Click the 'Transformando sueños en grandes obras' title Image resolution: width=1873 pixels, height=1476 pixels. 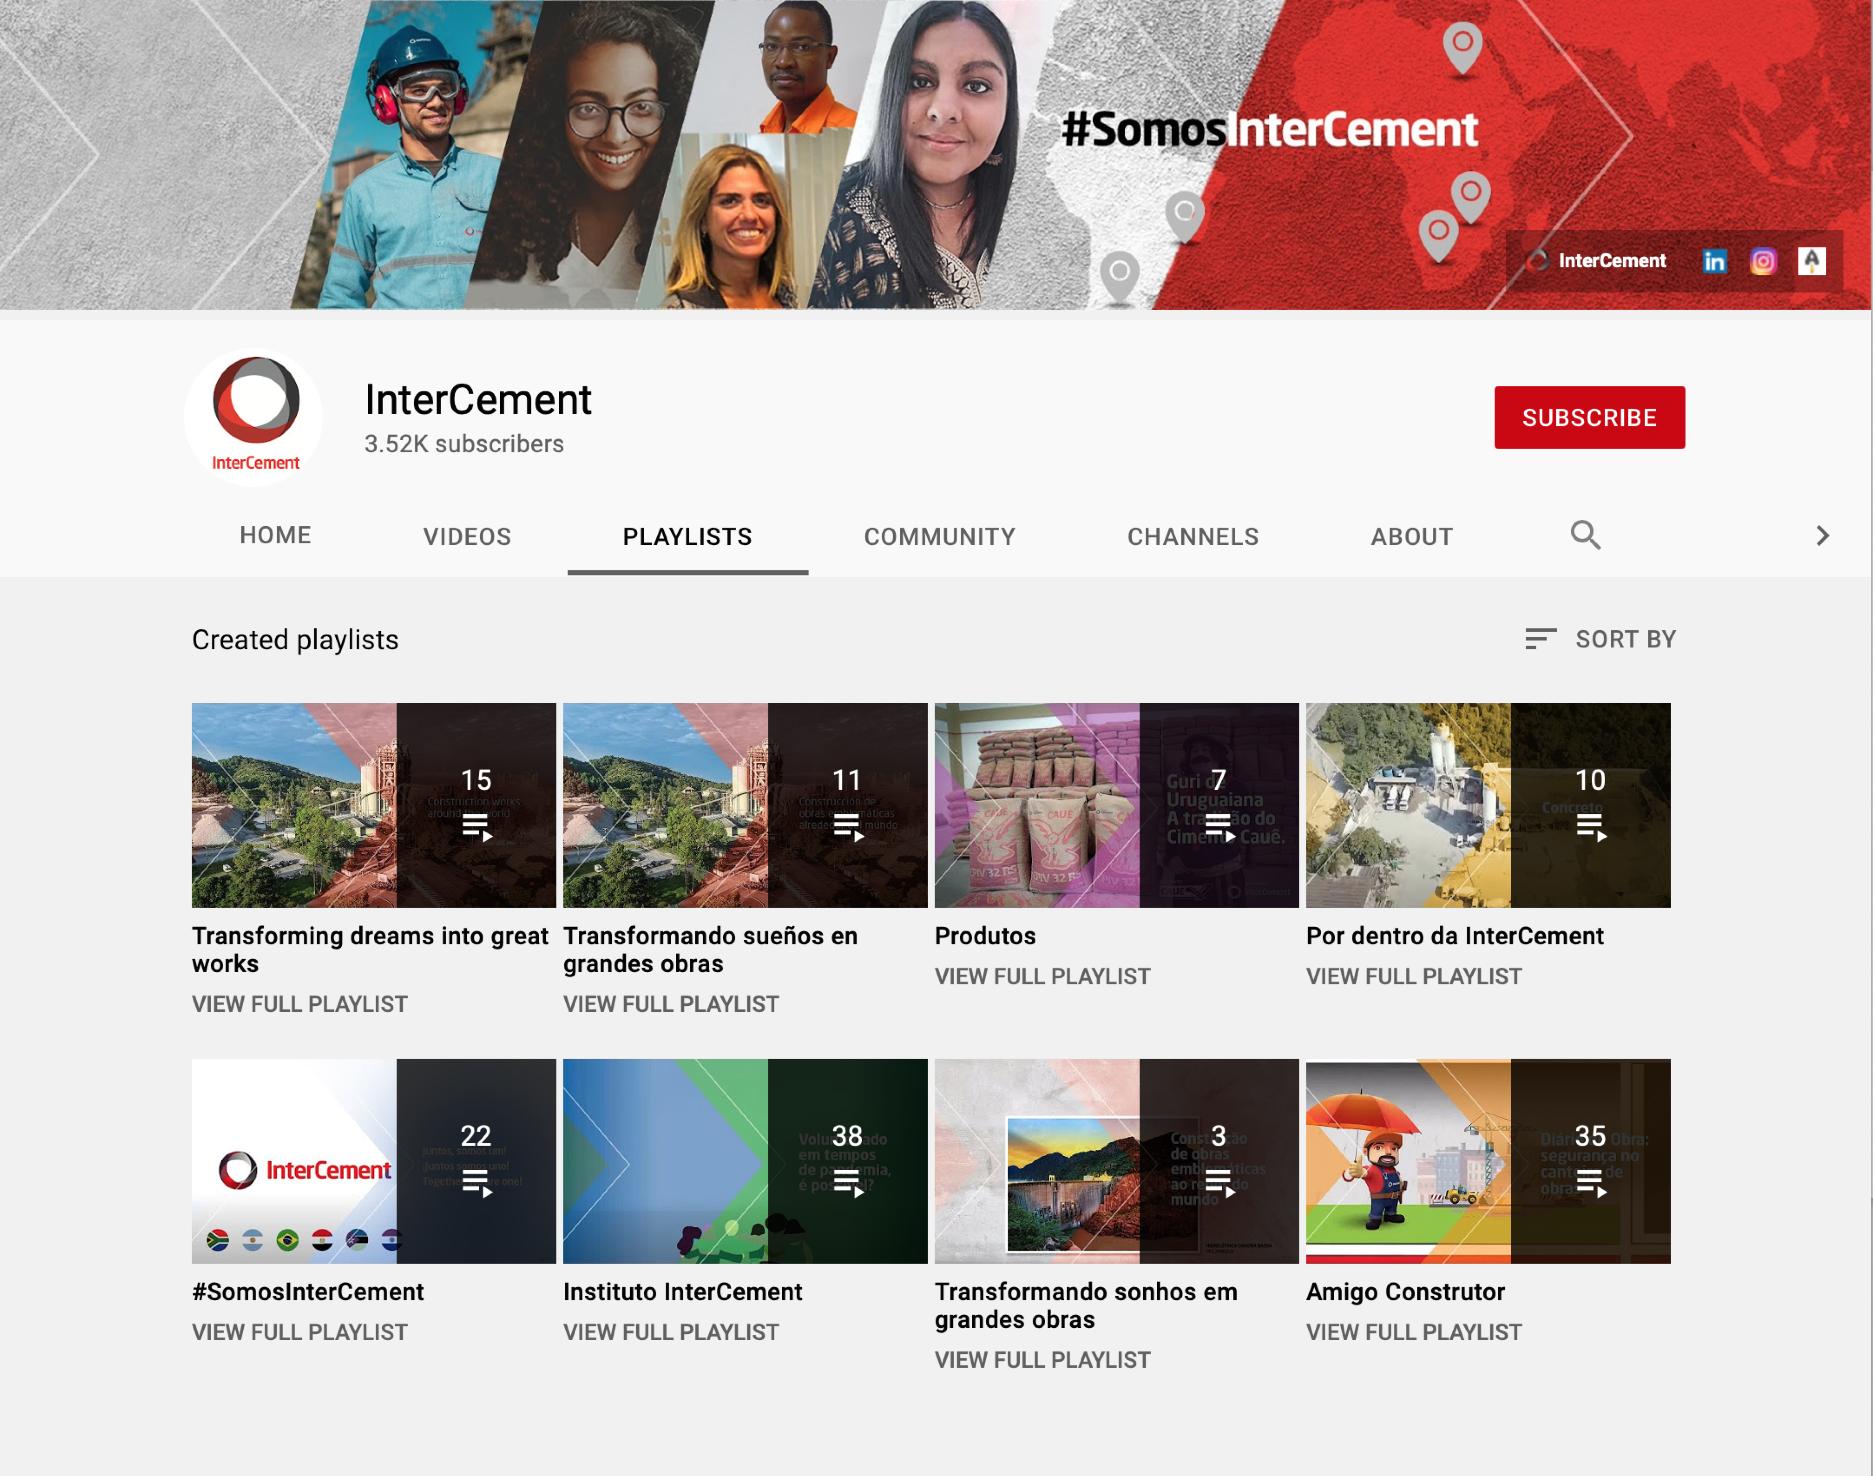pyautogui.click(x=710, y=950)
